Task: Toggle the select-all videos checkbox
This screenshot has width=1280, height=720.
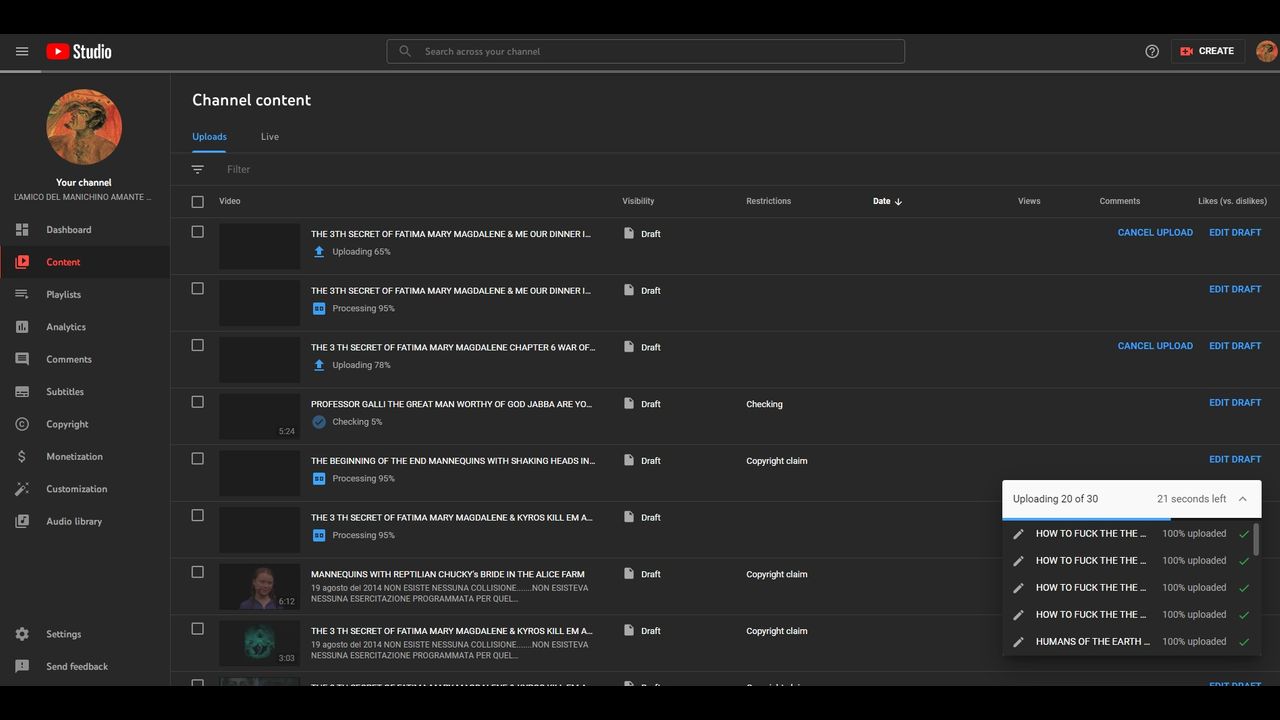Action: 198,202
